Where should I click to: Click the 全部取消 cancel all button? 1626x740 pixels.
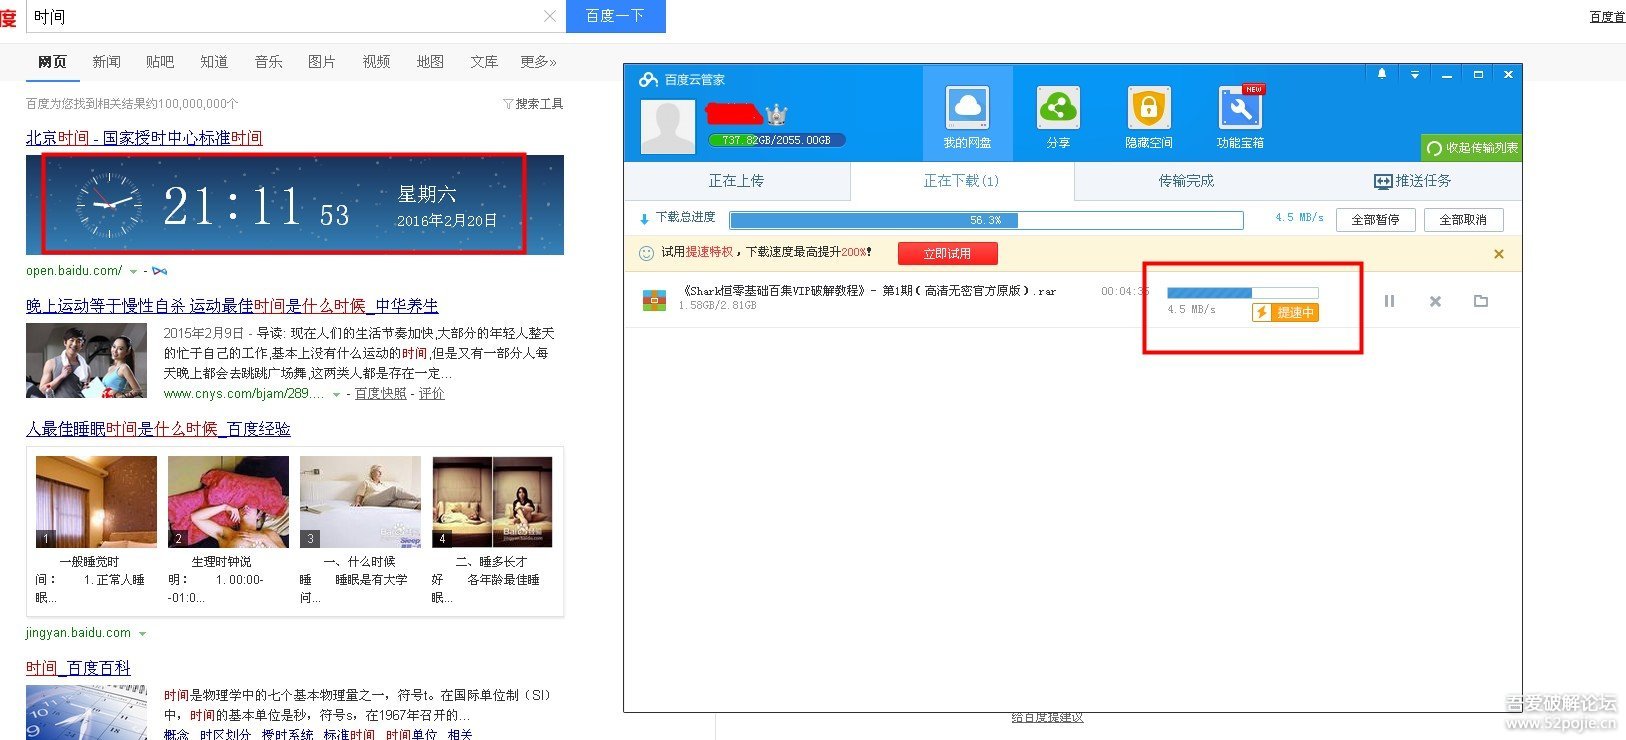pos(1463,220)
